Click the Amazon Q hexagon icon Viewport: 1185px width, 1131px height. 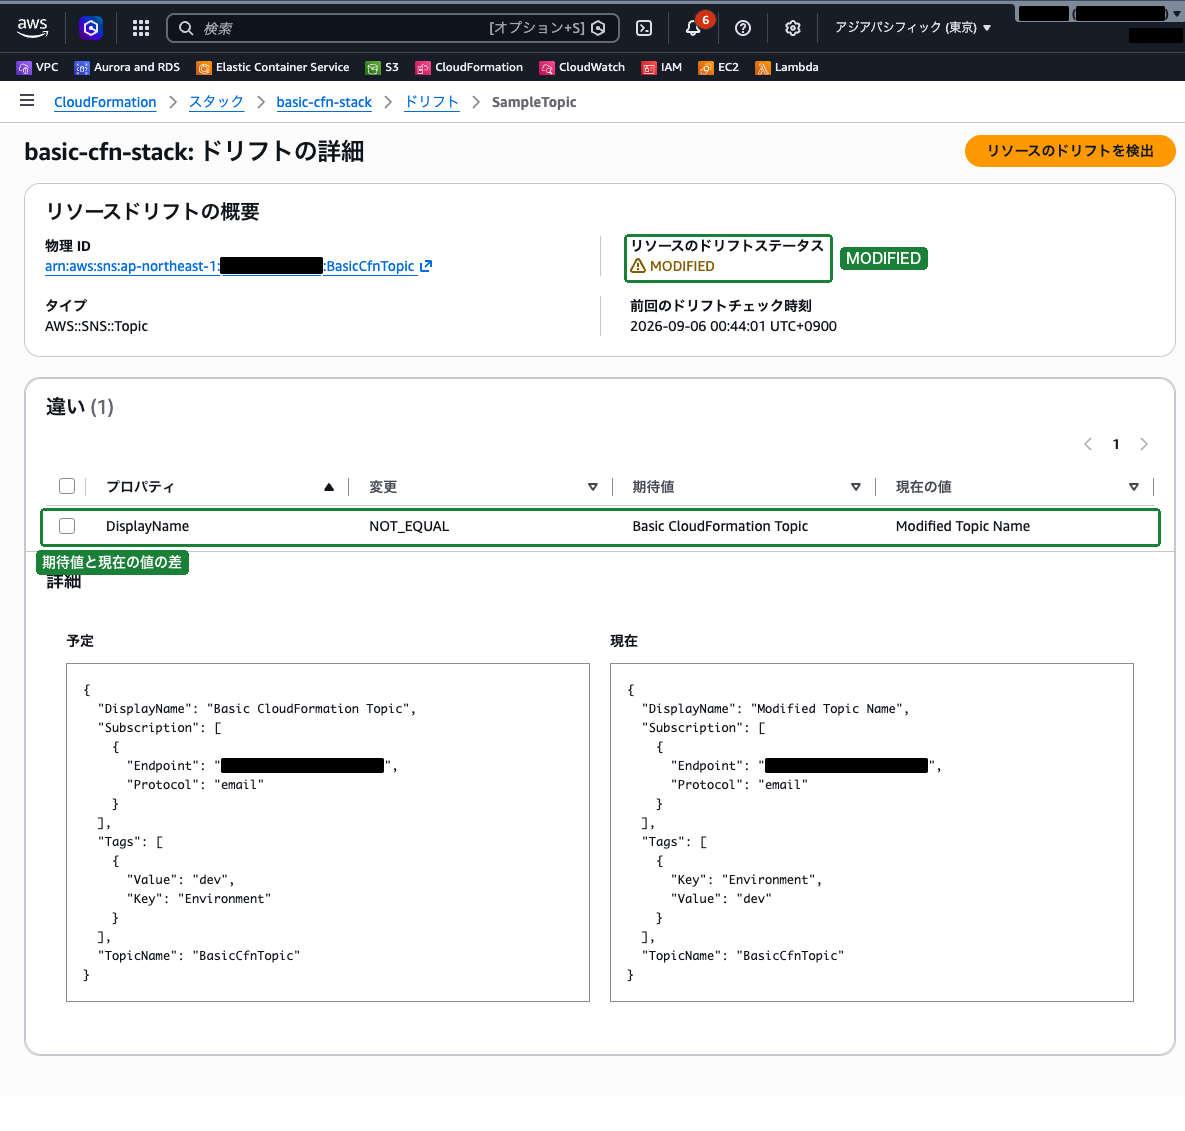click(91, 28)
